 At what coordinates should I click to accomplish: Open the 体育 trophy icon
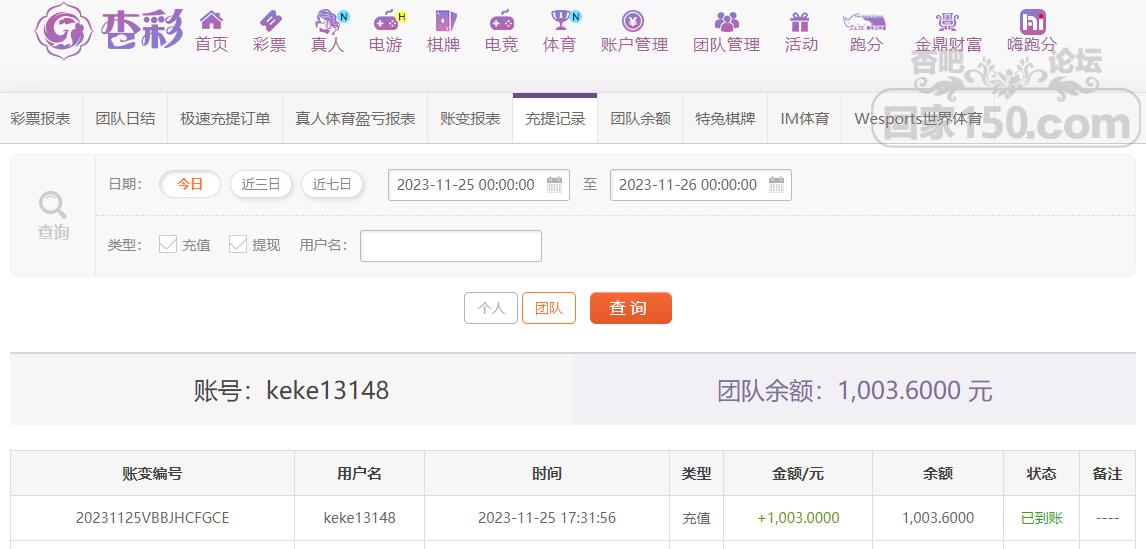559,21
